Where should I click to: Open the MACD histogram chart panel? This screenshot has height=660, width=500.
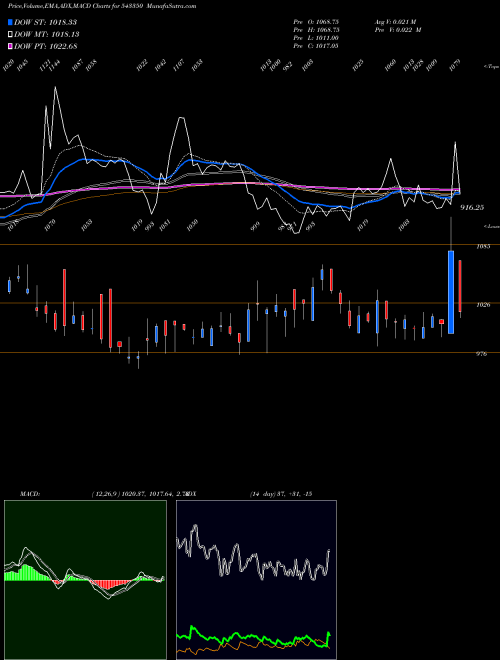(x=85, y=580)
